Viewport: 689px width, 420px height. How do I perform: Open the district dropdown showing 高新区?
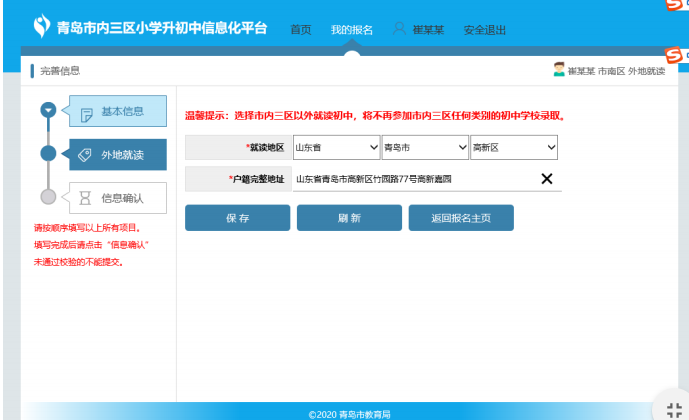click(x=513, y=147)
